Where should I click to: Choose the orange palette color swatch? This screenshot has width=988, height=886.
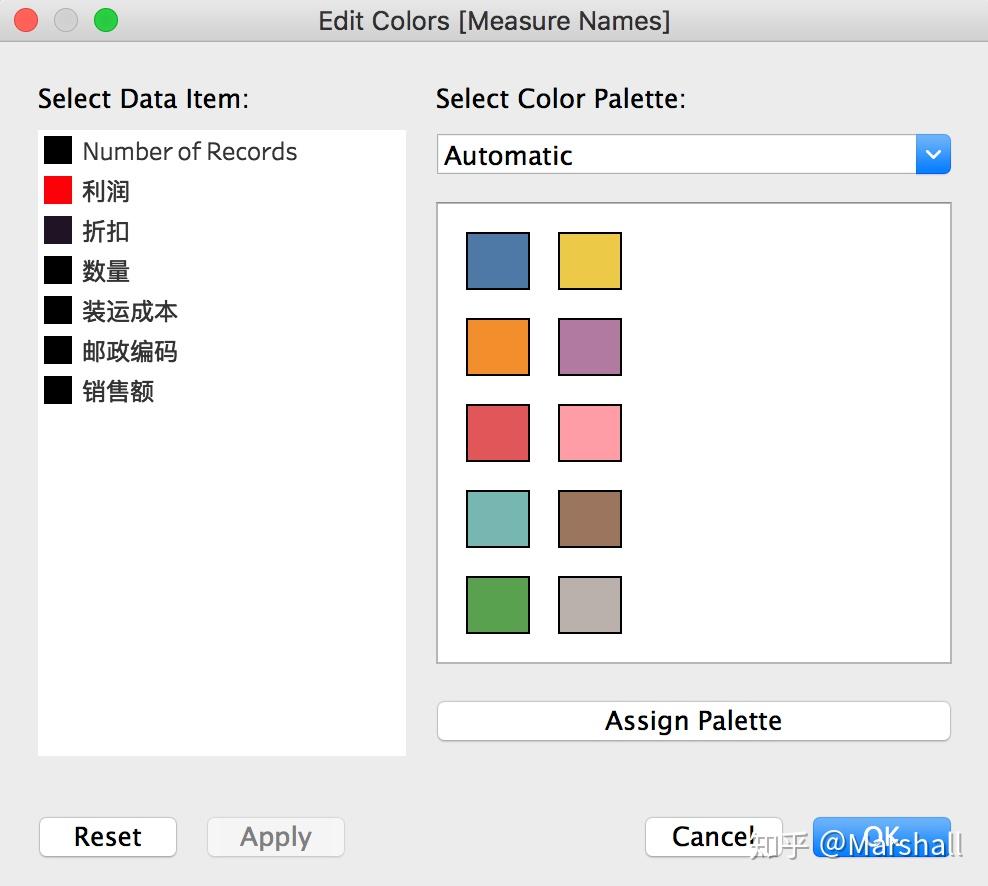(498, 347)
